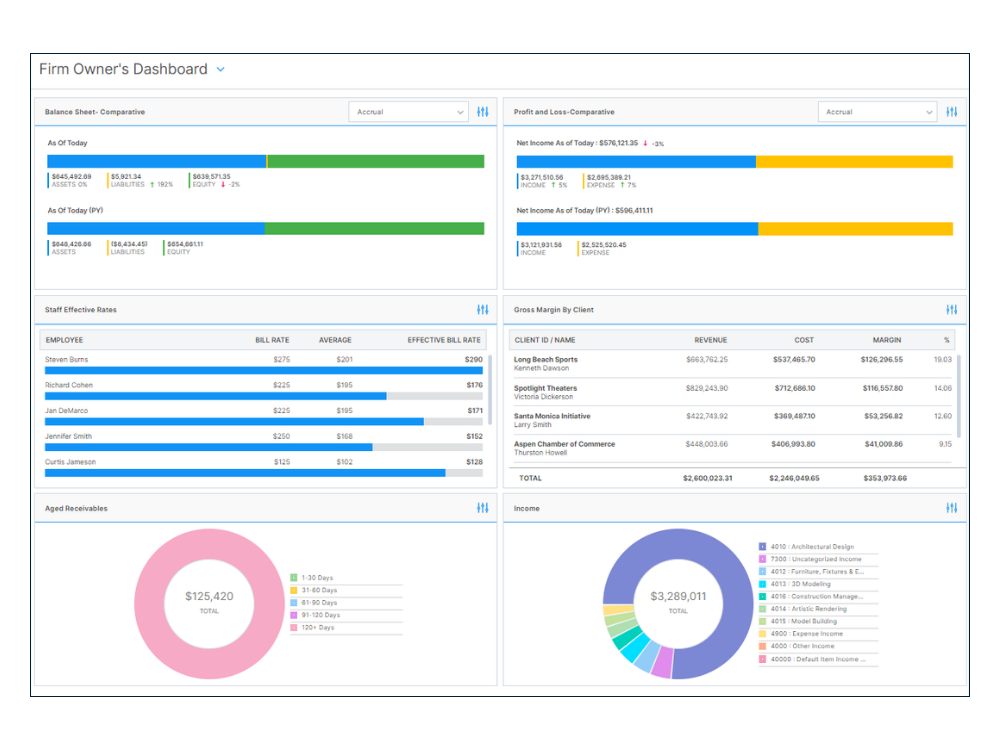Toggle 4013 3D Modeling legend box
Screen dimensions: 1000x750
coord(763,584)
